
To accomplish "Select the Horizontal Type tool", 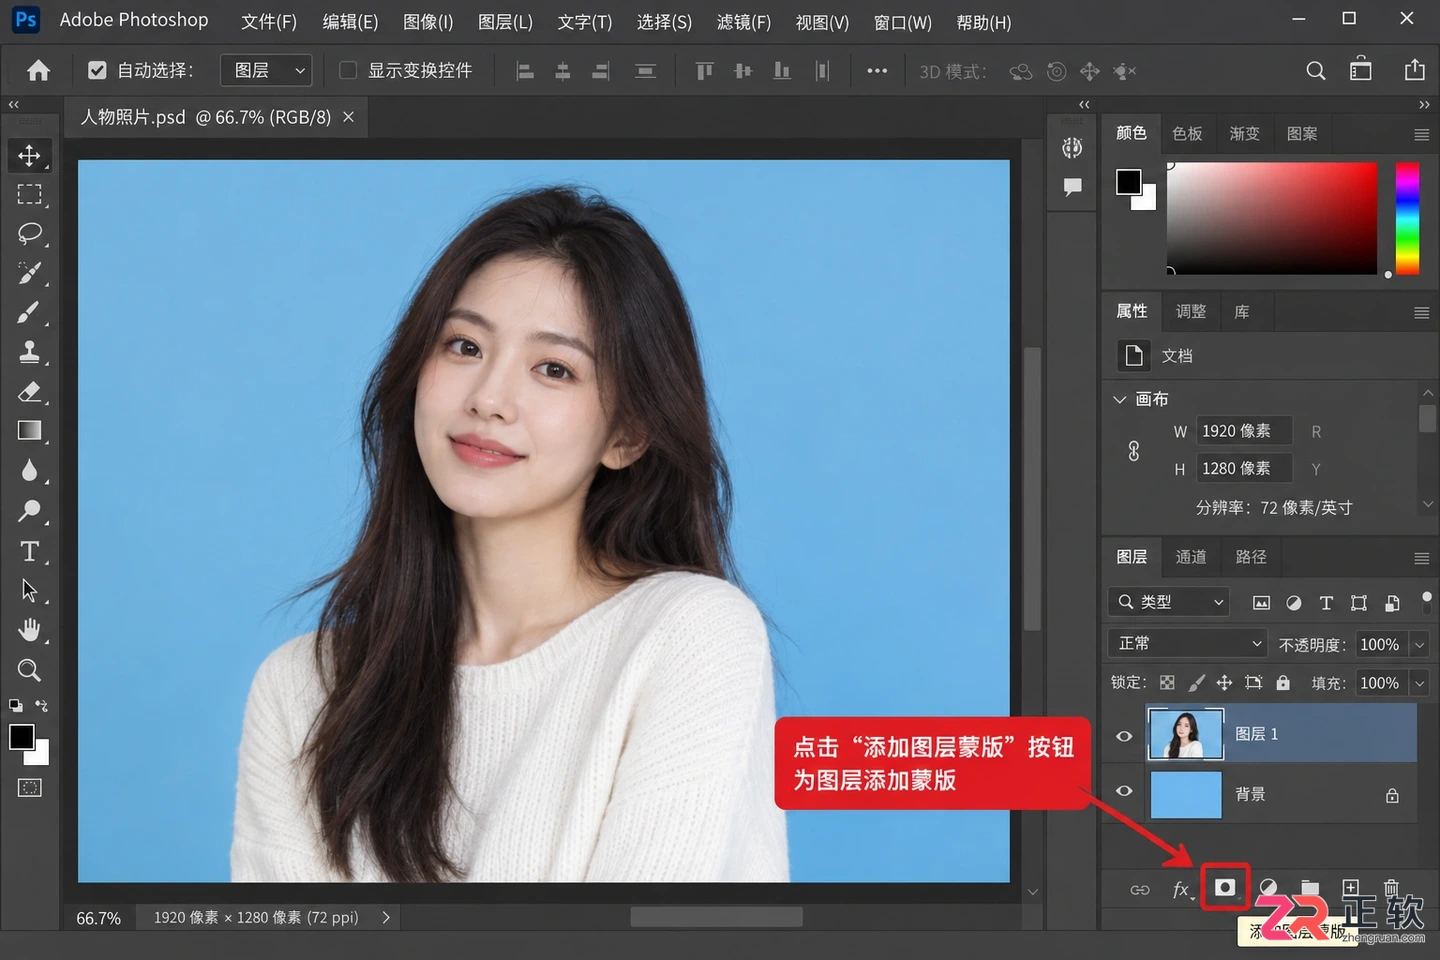I will (x=29, y=551).
